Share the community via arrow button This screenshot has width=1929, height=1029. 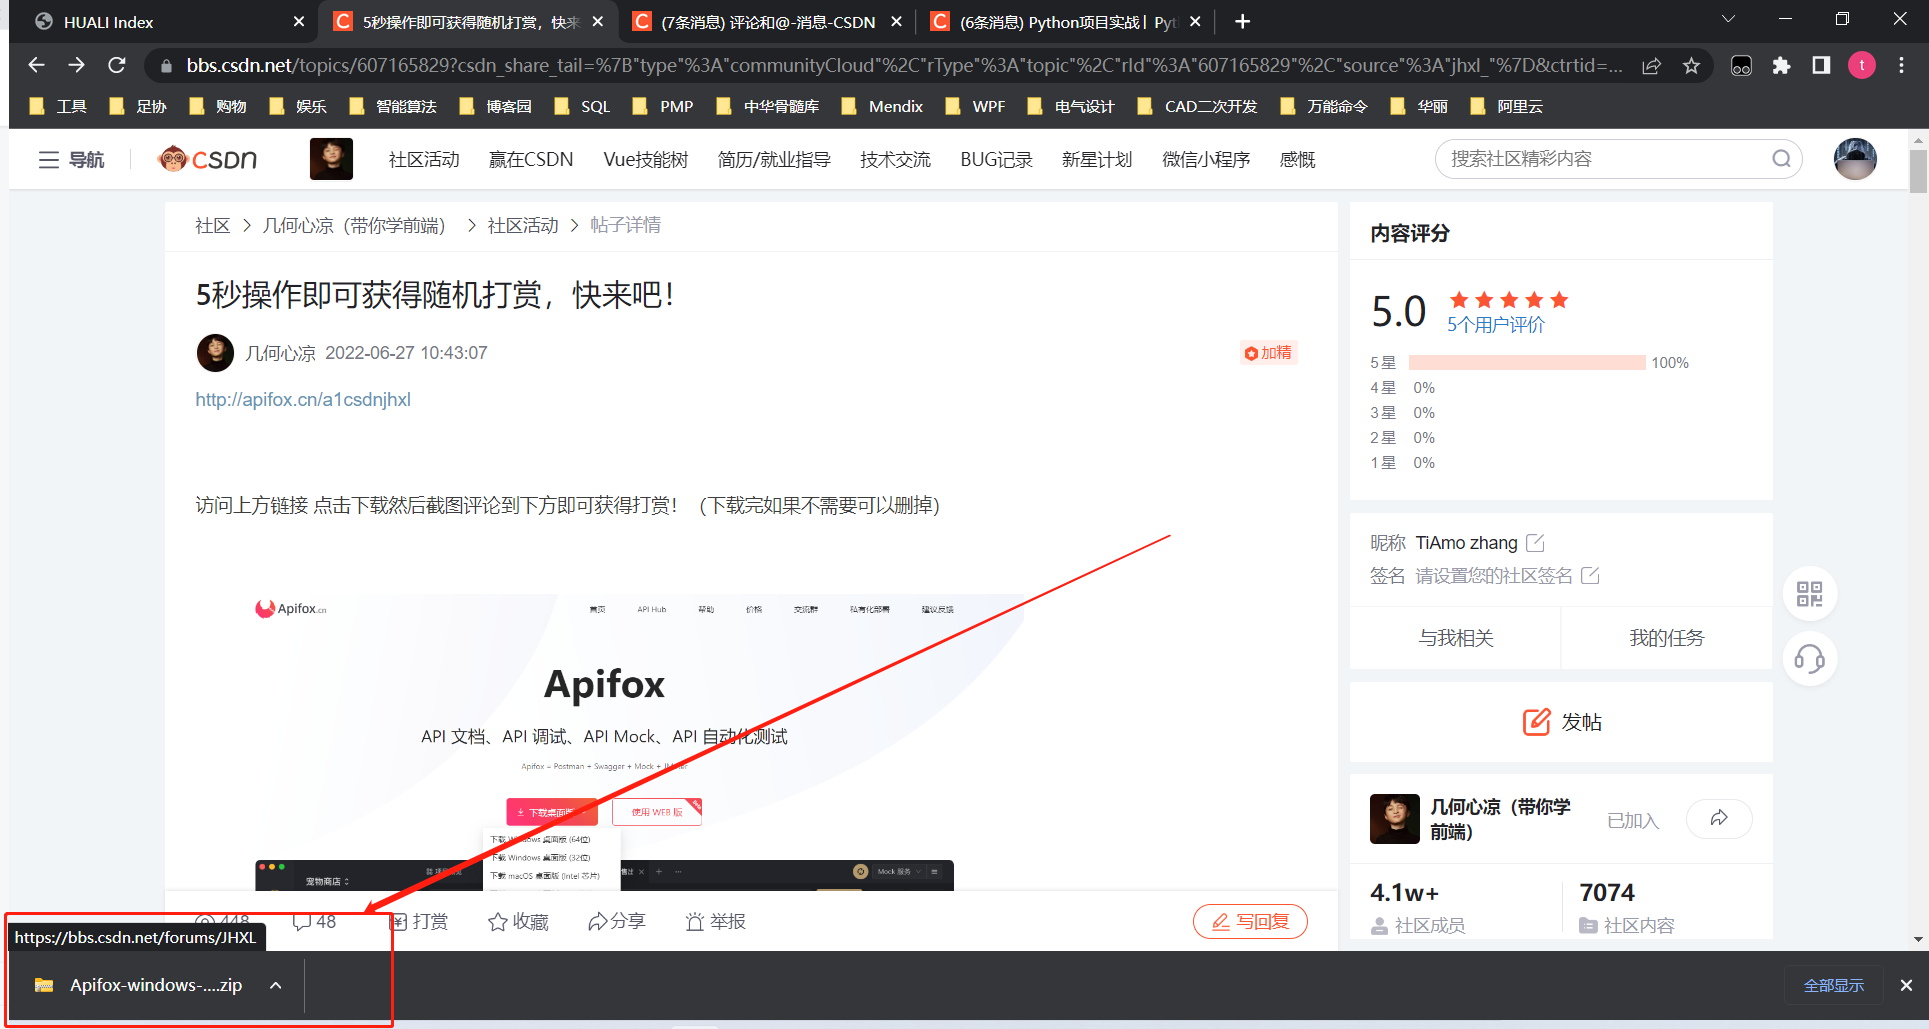point(1719,818)
